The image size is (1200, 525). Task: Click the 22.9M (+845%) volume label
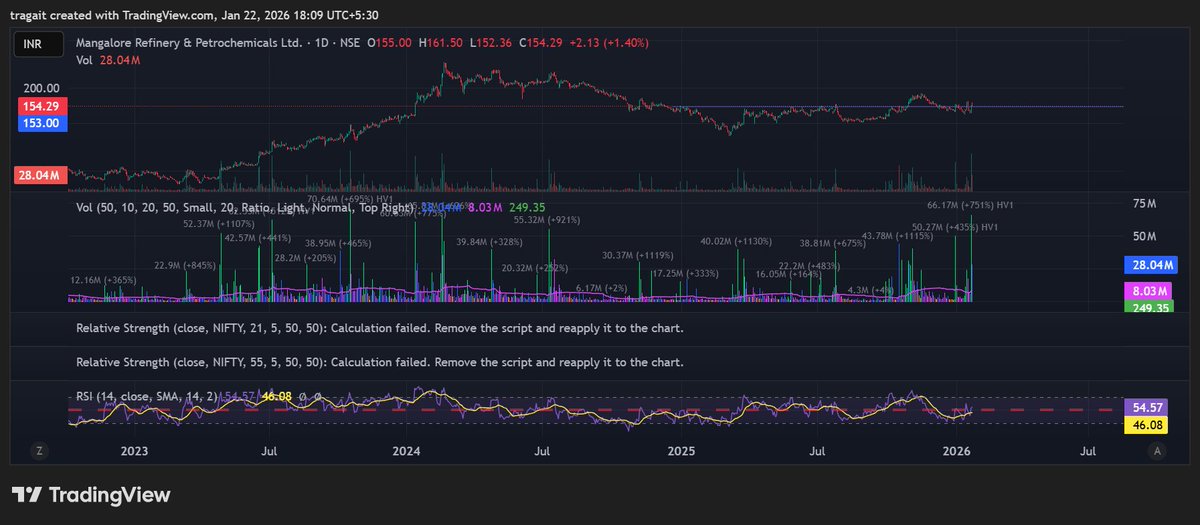coord(185,266)
